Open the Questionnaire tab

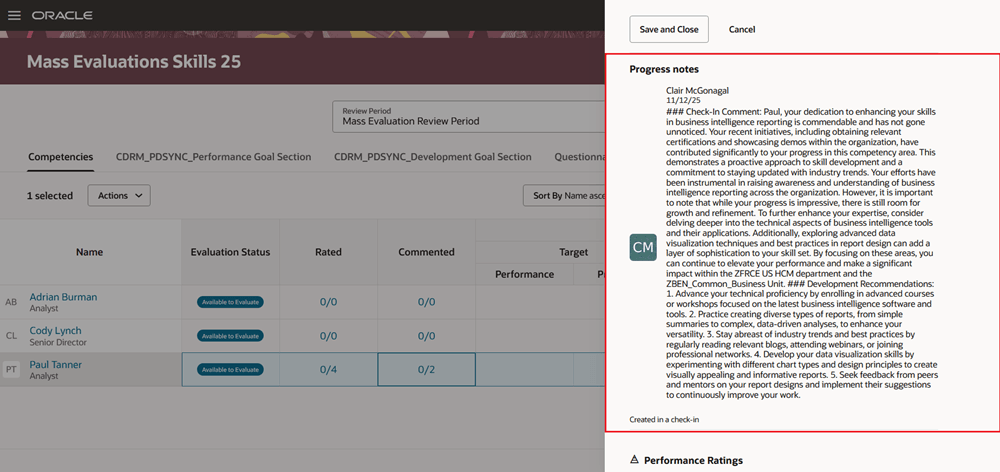pyautogui.click(x=579, y=157)
